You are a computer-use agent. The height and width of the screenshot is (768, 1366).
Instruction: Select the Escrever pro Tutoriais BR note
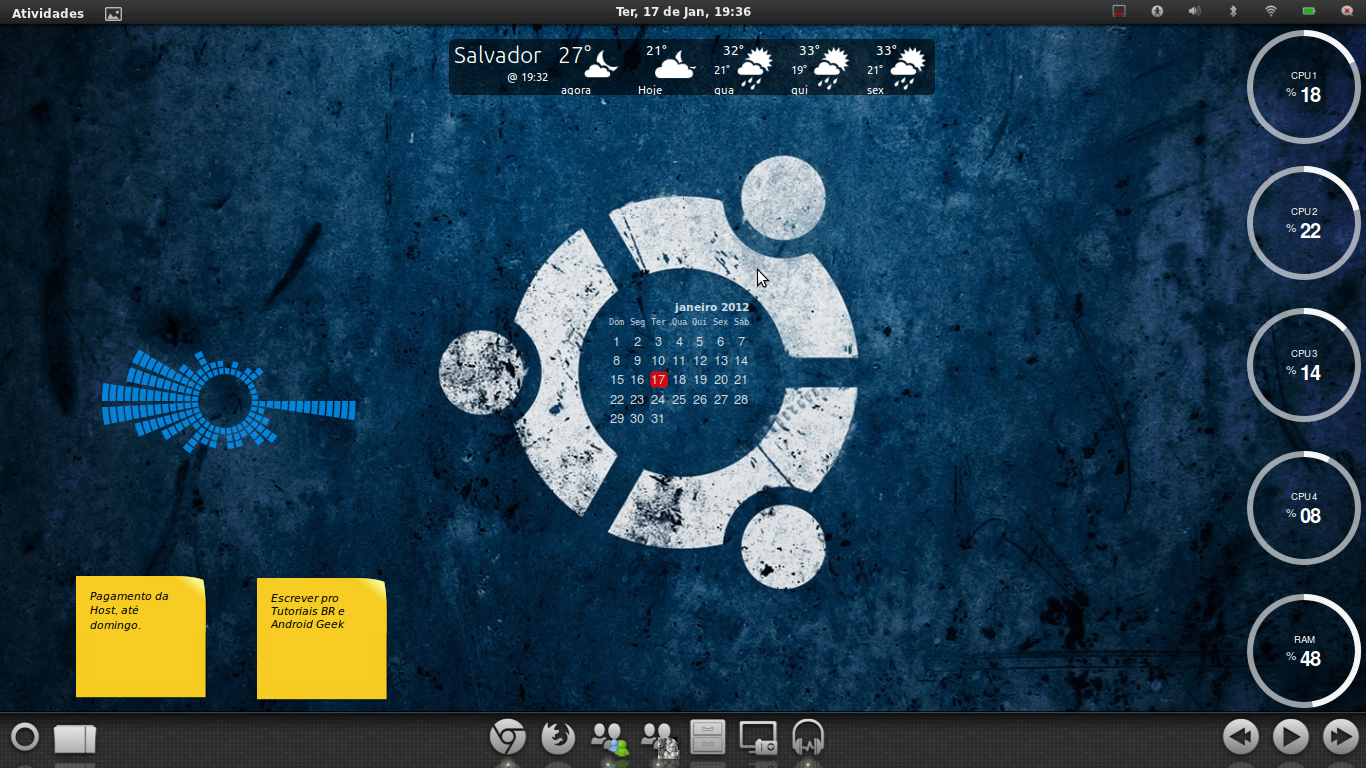coord(322,639)
